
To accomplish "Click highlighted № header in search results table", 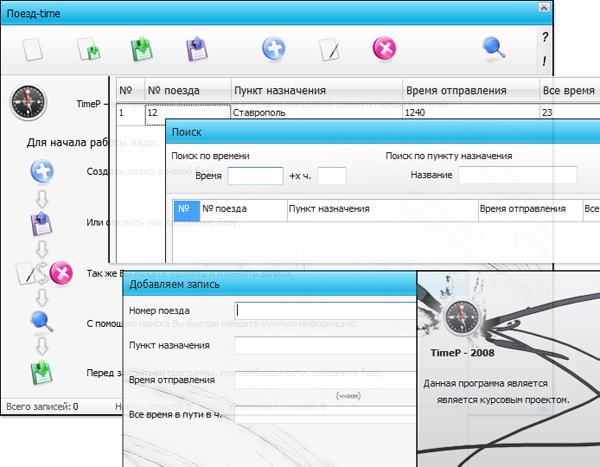I will pos(187,210).
